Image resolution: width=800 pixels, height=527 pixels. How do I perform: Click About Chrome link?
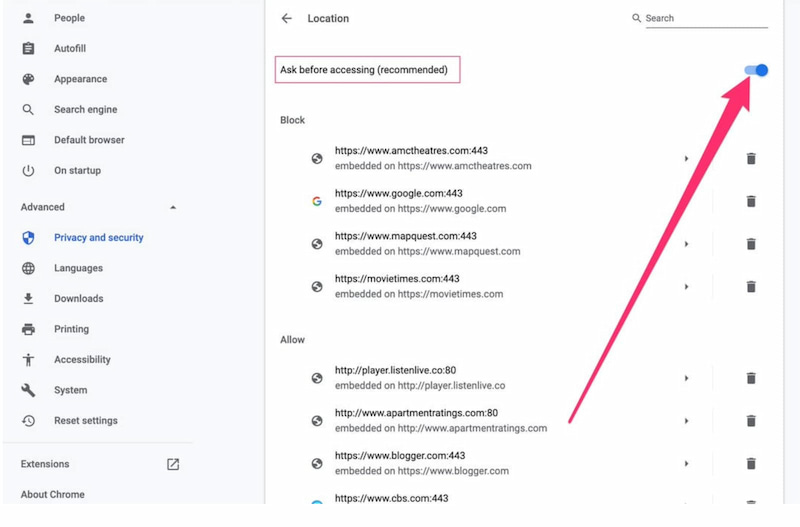[52, 494]
